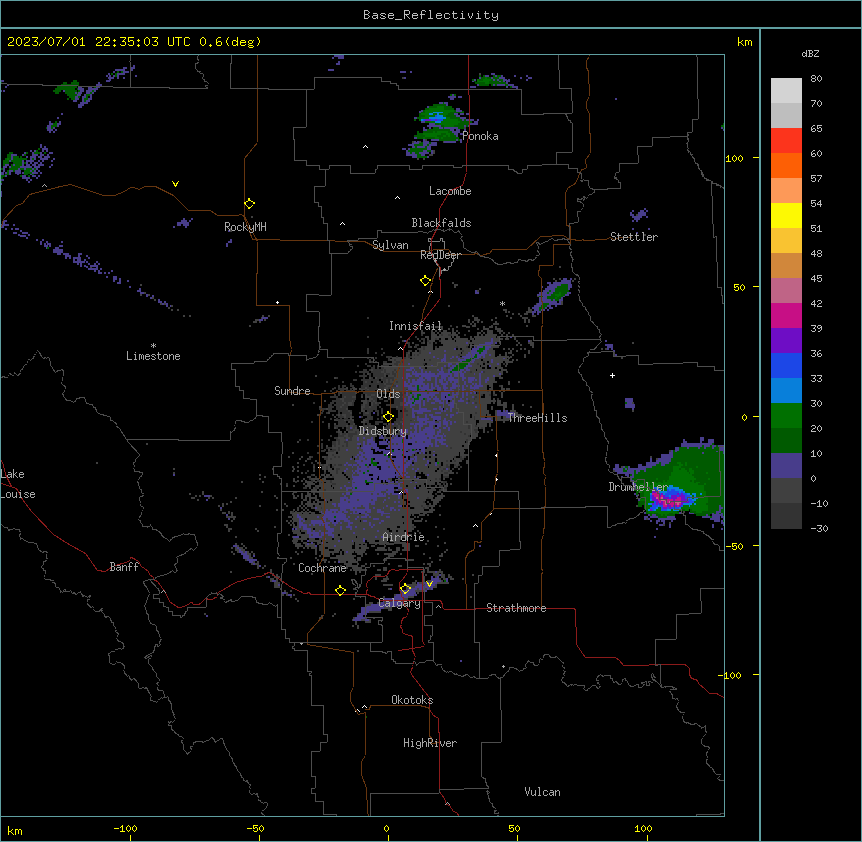The height and width of the screenshot is (842, 862).
Task: Pick the slate purple 0-10 dBZ legend swatch
Action: [786, 466]
